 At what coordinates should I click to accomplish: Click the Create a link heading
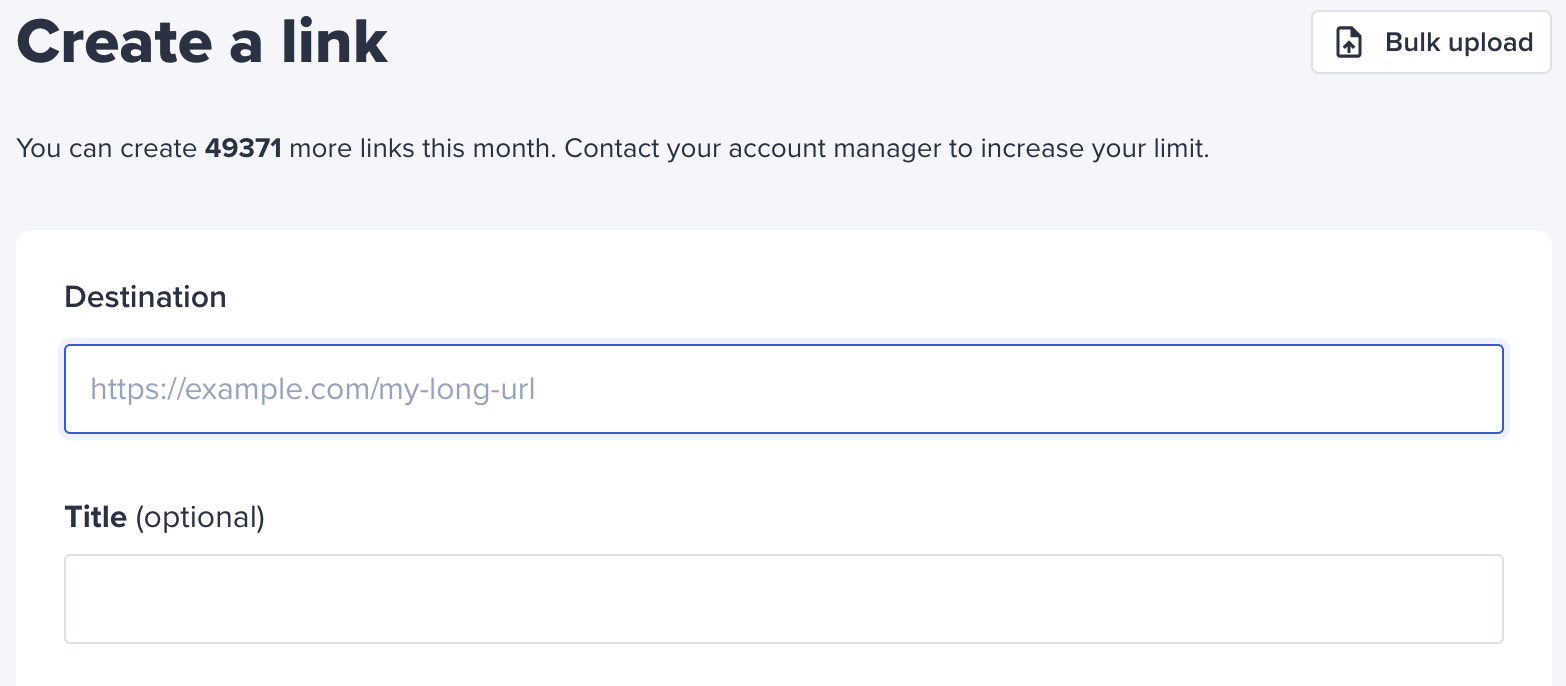202,42
